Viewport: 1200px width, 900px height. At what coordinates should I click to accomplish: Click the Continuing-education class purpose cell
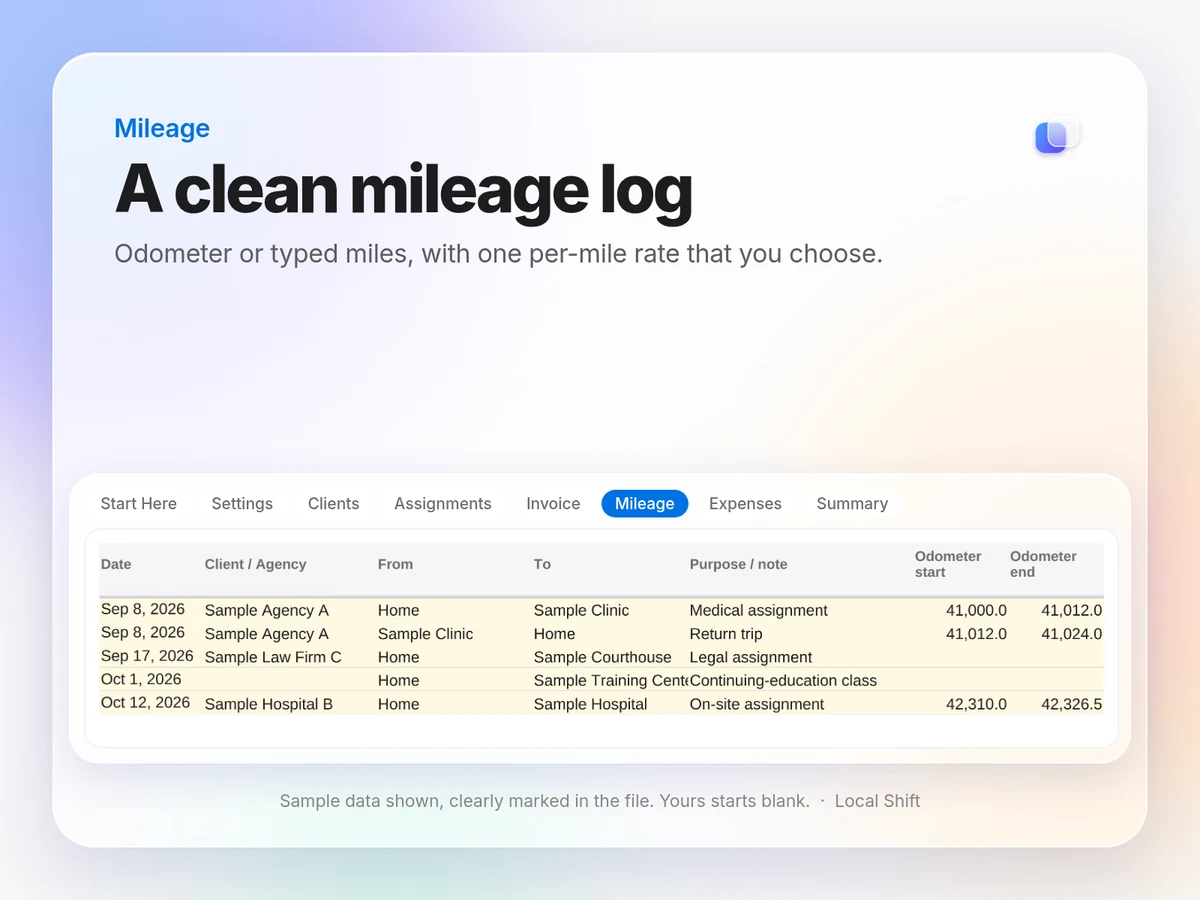[x=783, y=681]
